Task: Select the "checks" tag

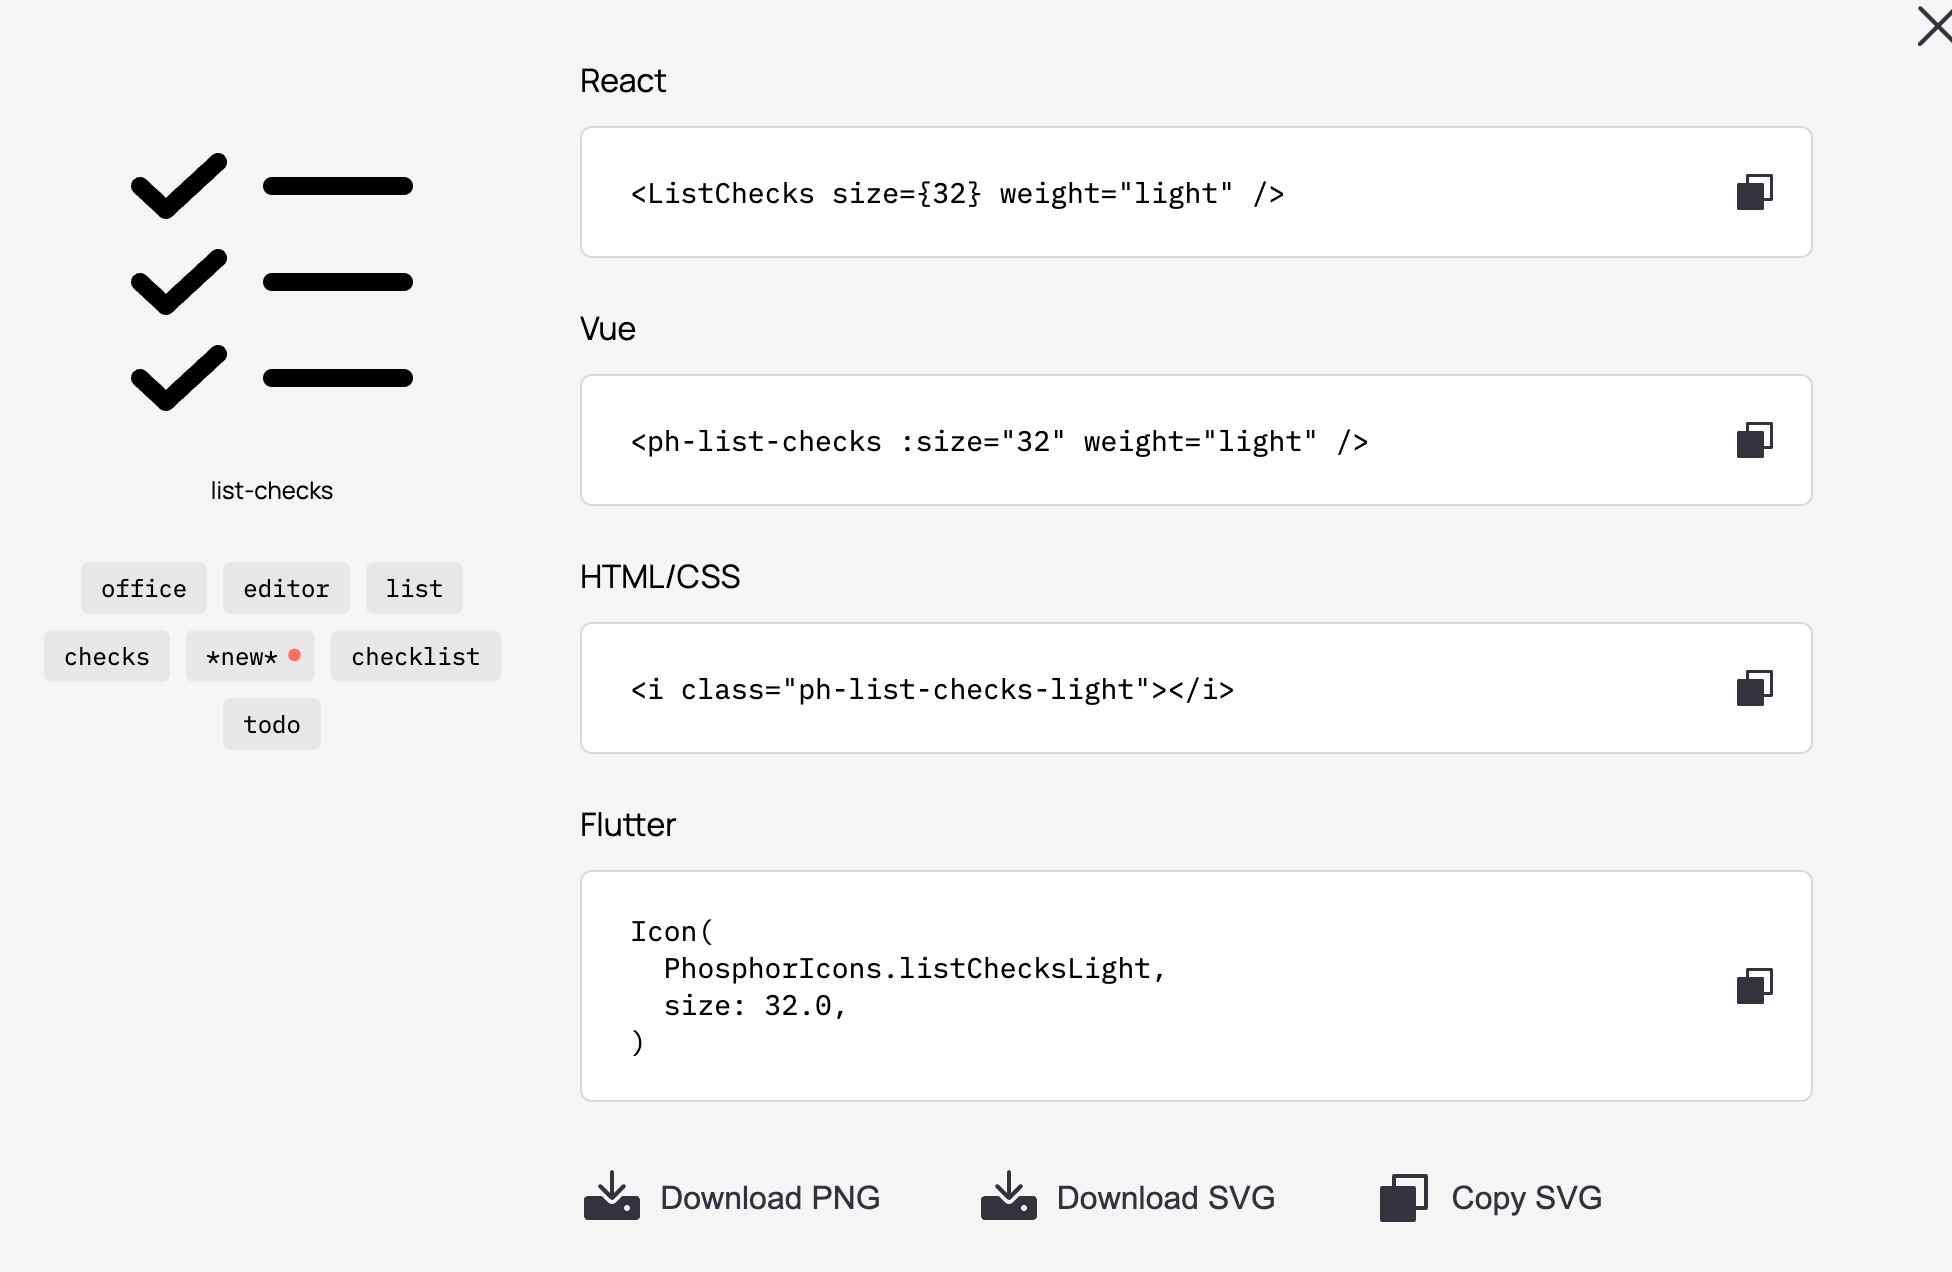Action: (x=107, y=656)
